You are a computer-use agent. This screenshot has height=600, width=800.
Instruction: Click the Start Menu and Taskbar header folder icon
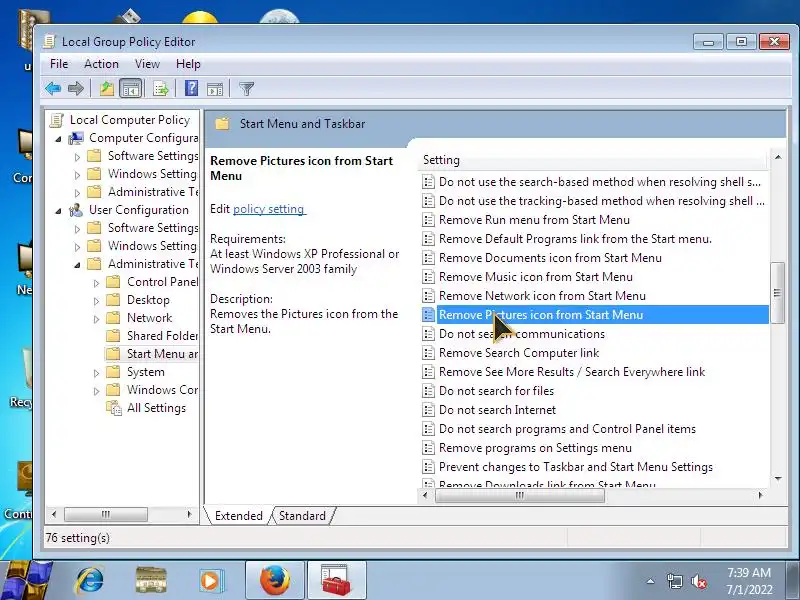222,124
